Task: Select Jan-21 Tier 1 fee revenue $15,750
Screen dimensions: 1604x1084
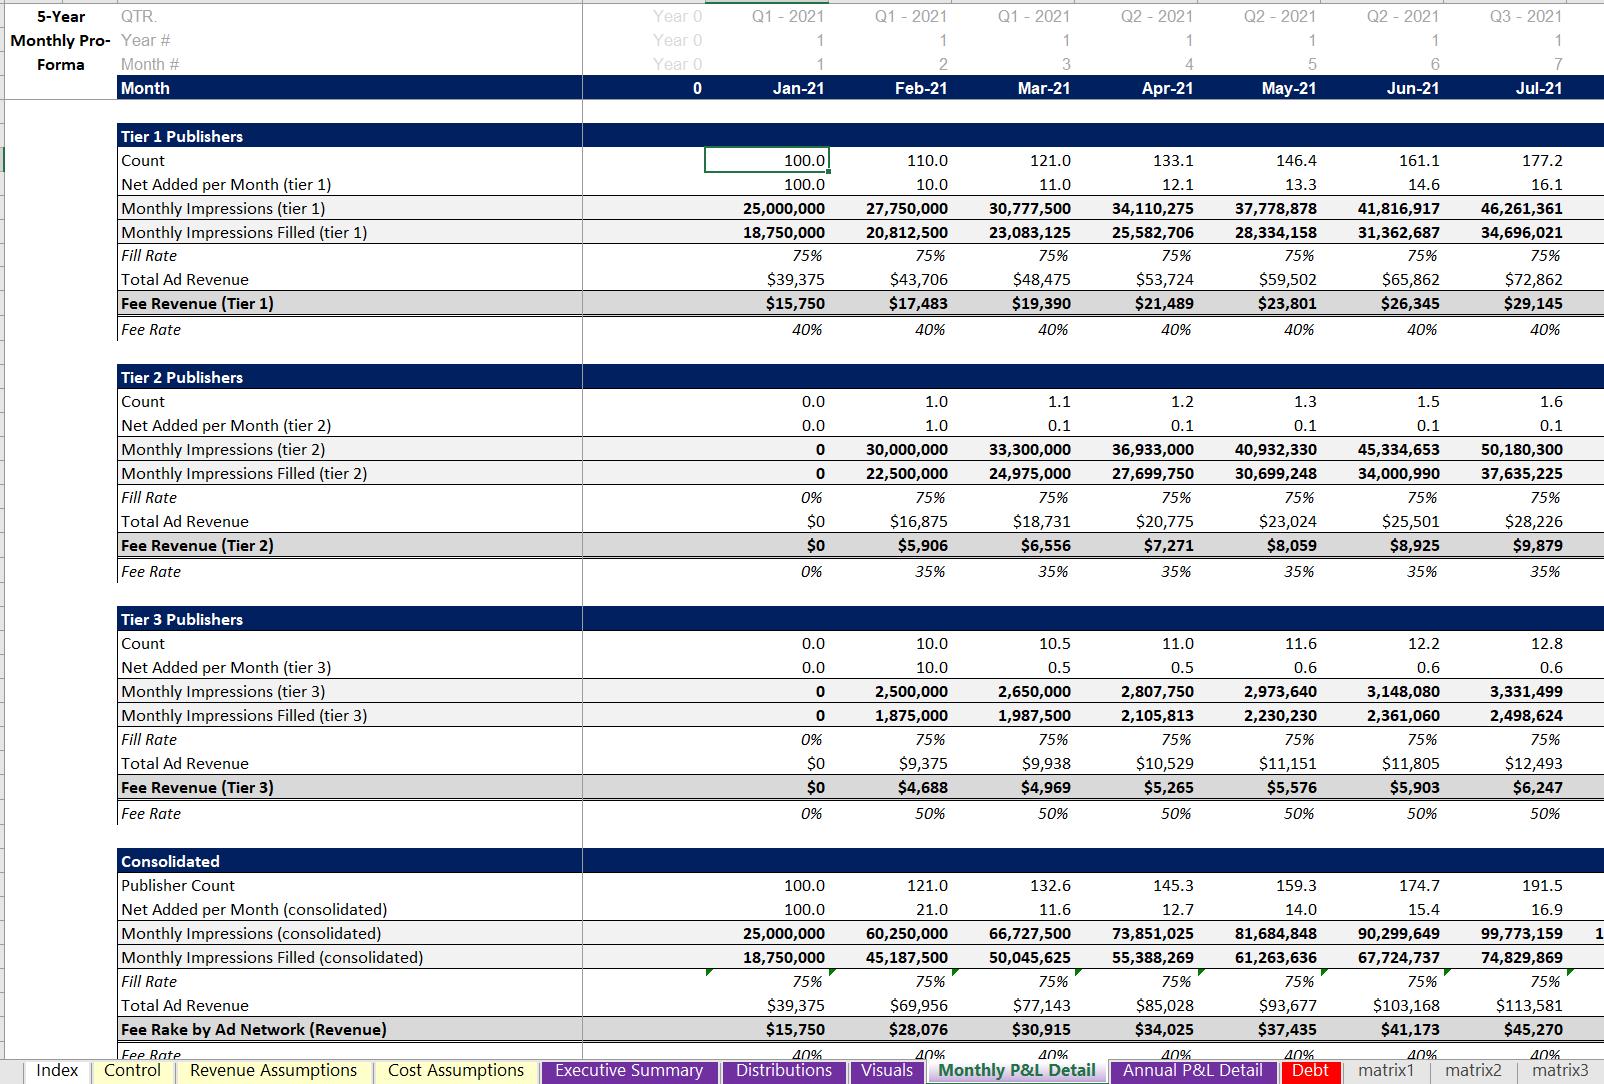Action: pyautogui.click(x=767, y=303)
